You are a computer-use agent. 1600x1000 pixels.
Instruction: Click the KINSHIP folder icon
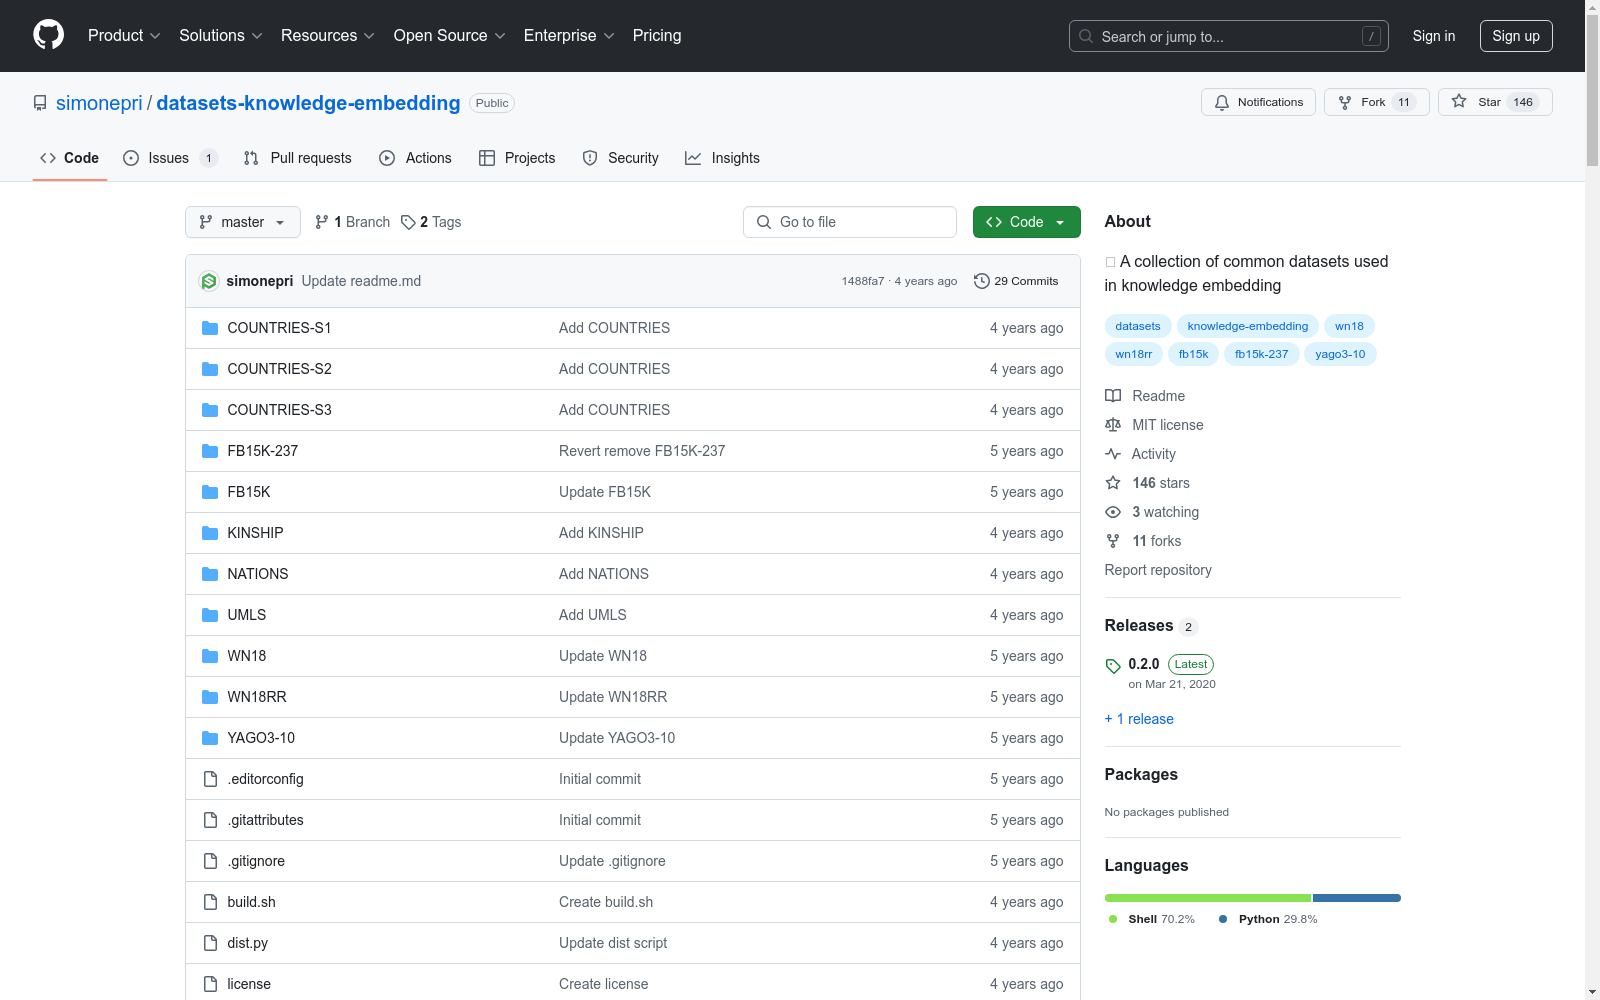tap(210, 533)
